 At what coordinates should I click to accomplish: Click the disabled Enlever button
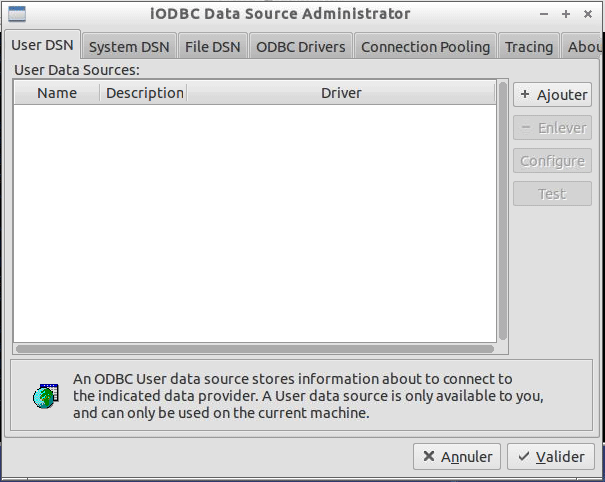click(552, 128)
